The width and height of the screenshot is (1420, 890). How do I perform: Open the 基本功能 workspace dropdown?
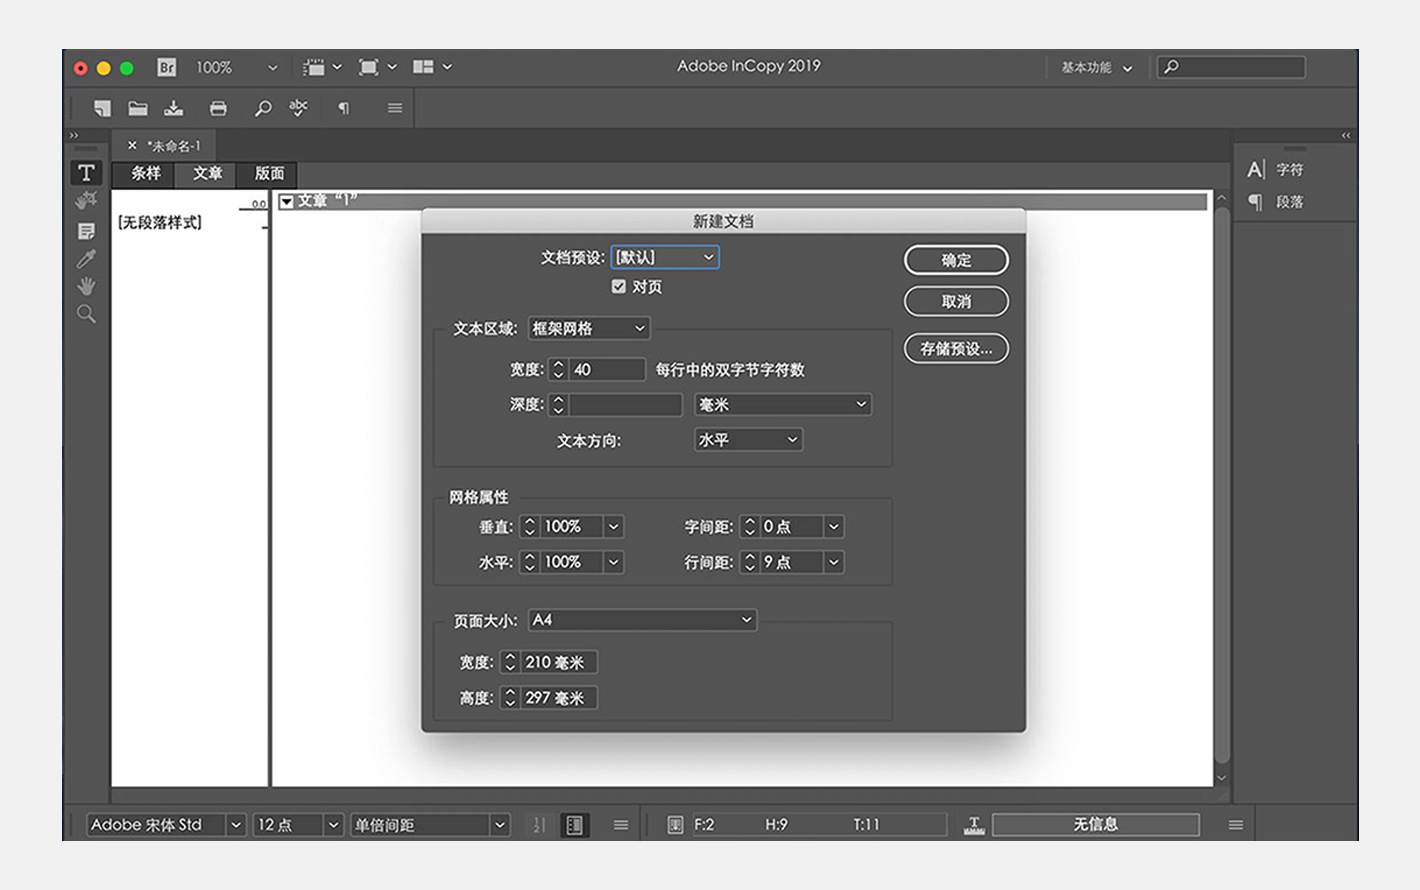coord(1097,68)
